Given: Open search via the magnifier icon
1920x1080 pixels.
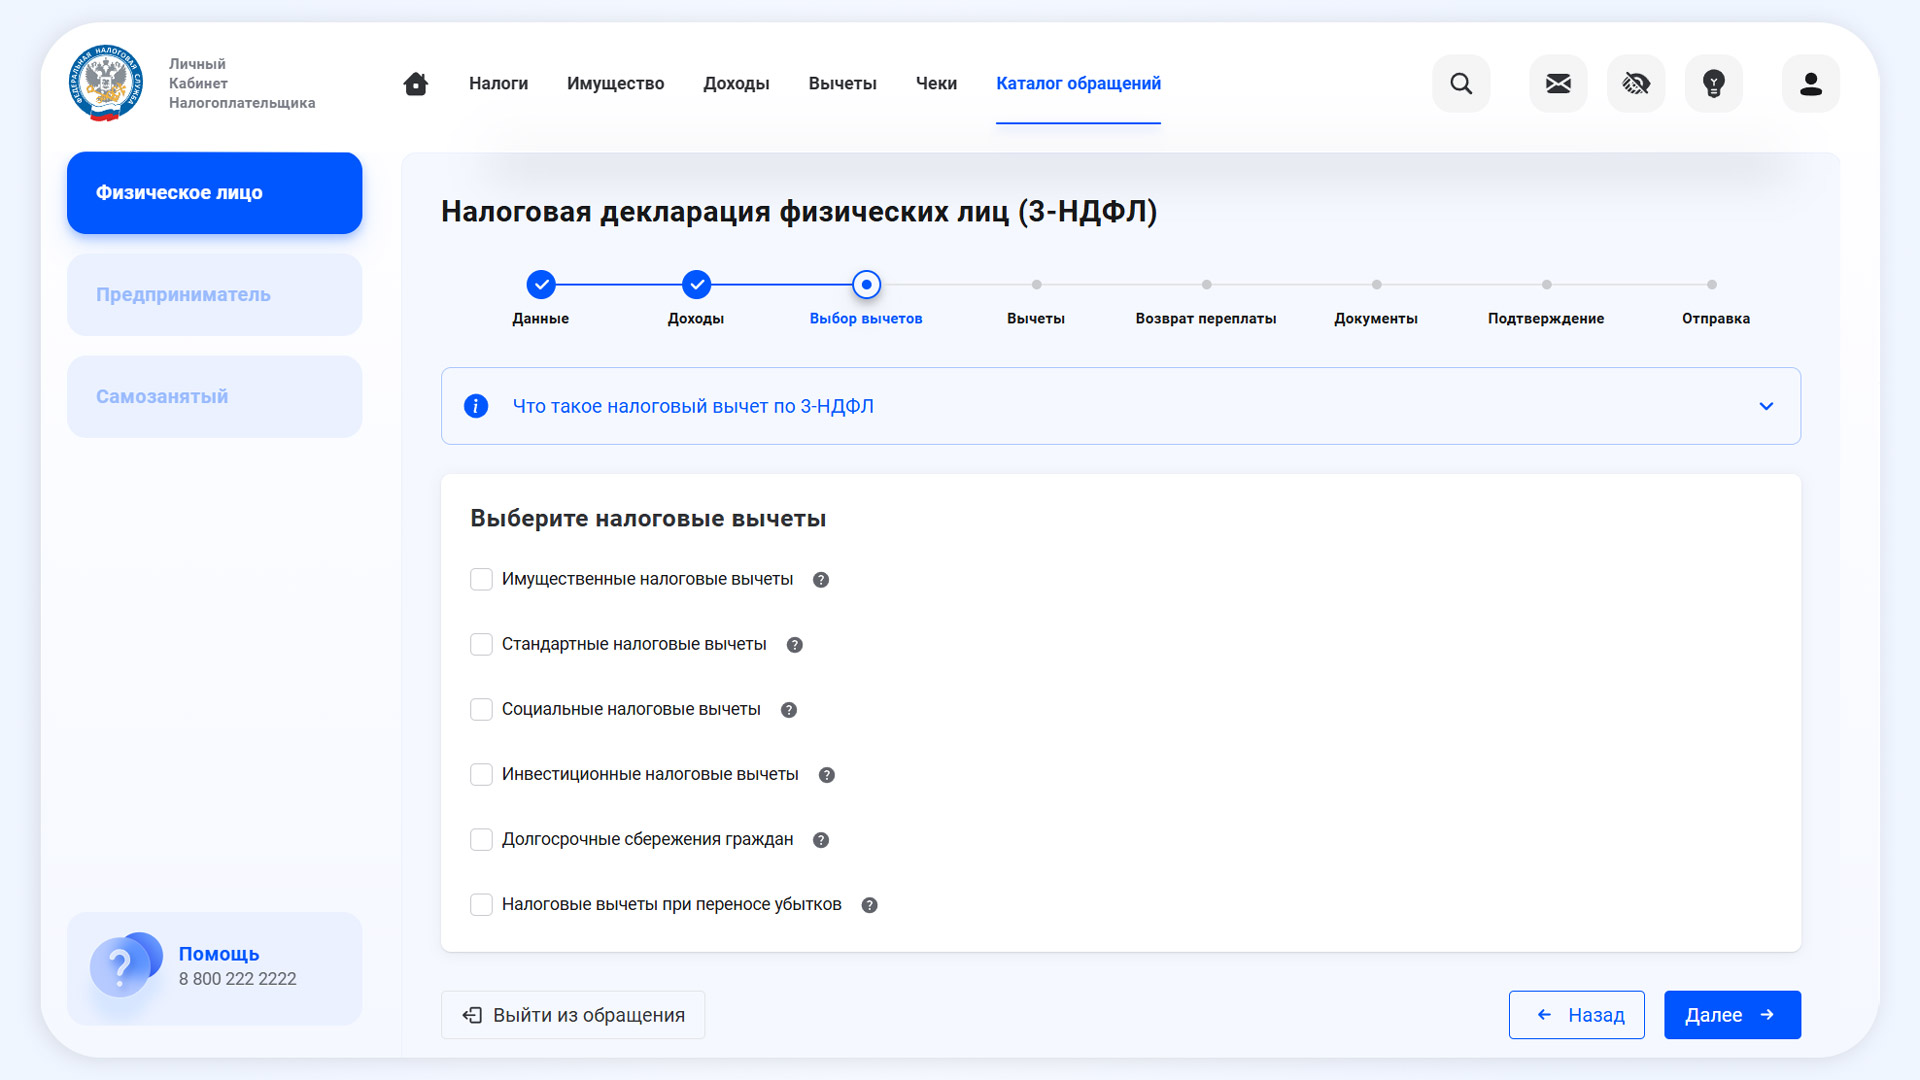Looking at the screenshot, I should (x=1461, y=84).
